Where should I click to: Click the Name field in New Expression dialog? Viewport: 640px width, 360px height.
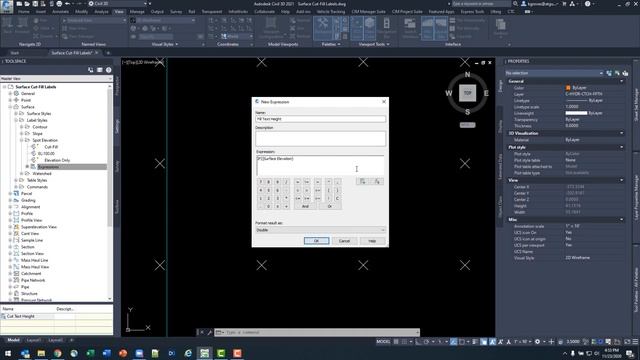(x=320, y=119)
